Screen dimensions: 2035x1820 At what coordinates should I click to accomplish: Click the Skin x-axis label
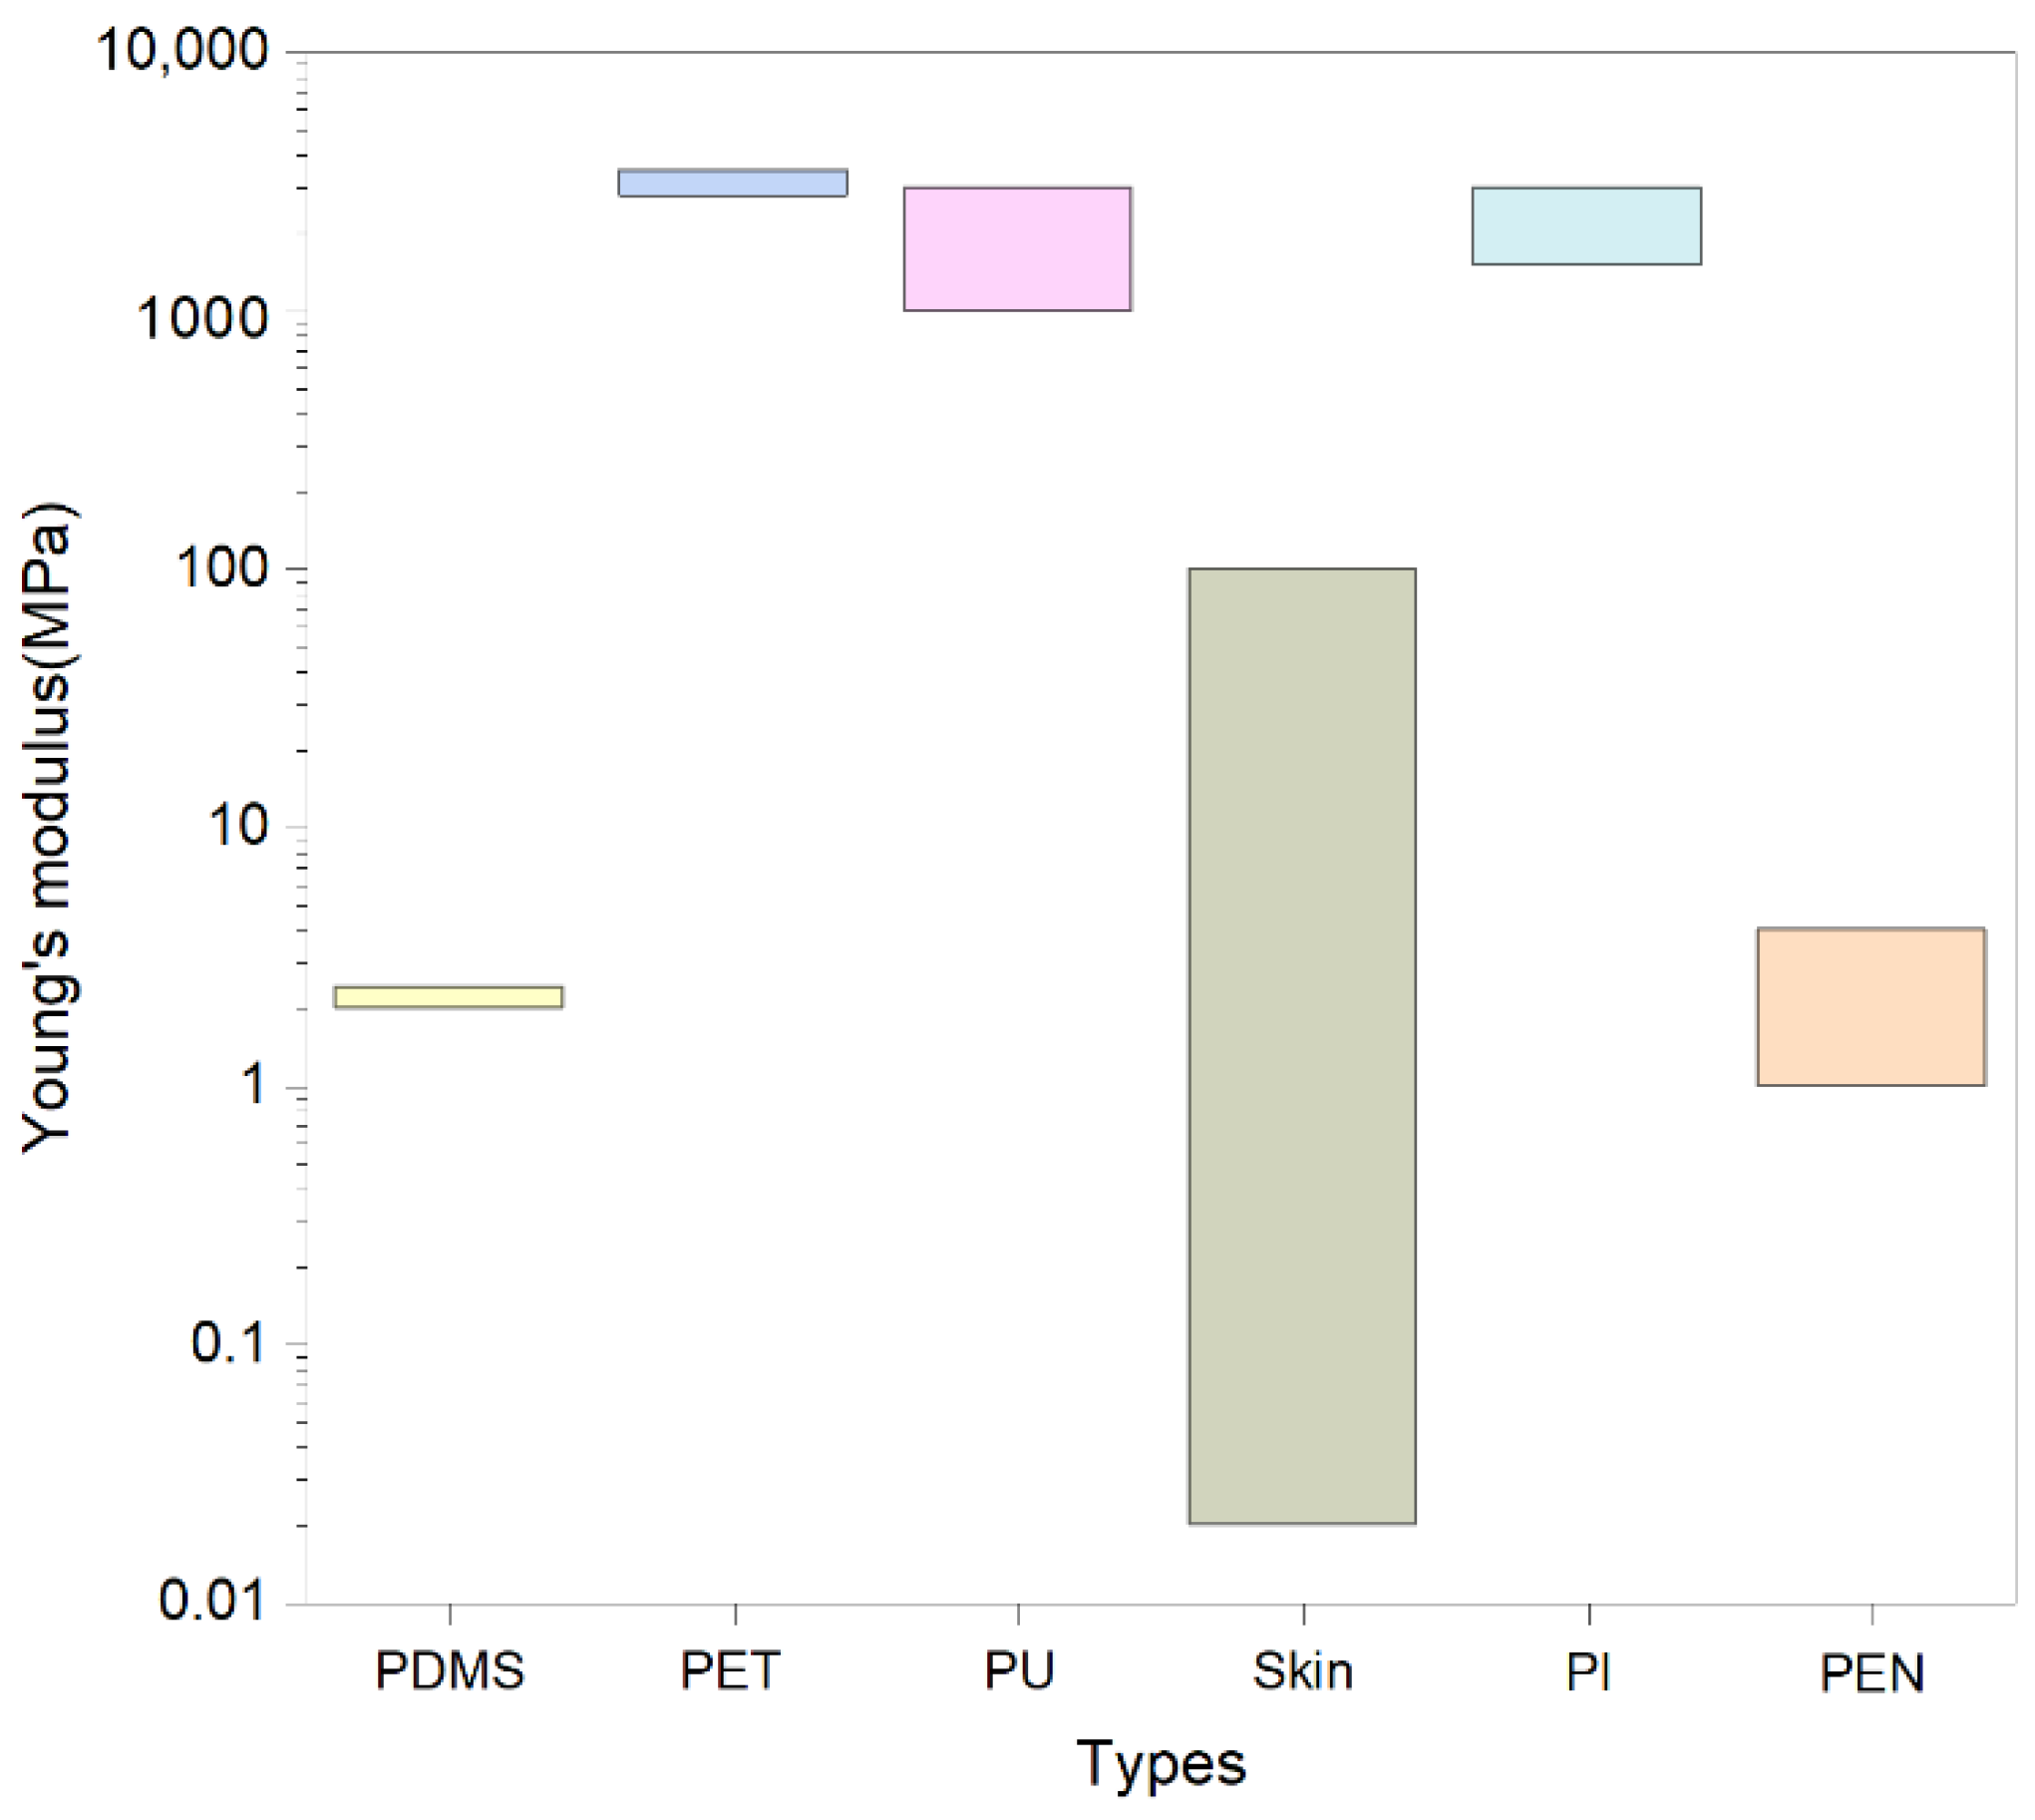point(1303,1671)
